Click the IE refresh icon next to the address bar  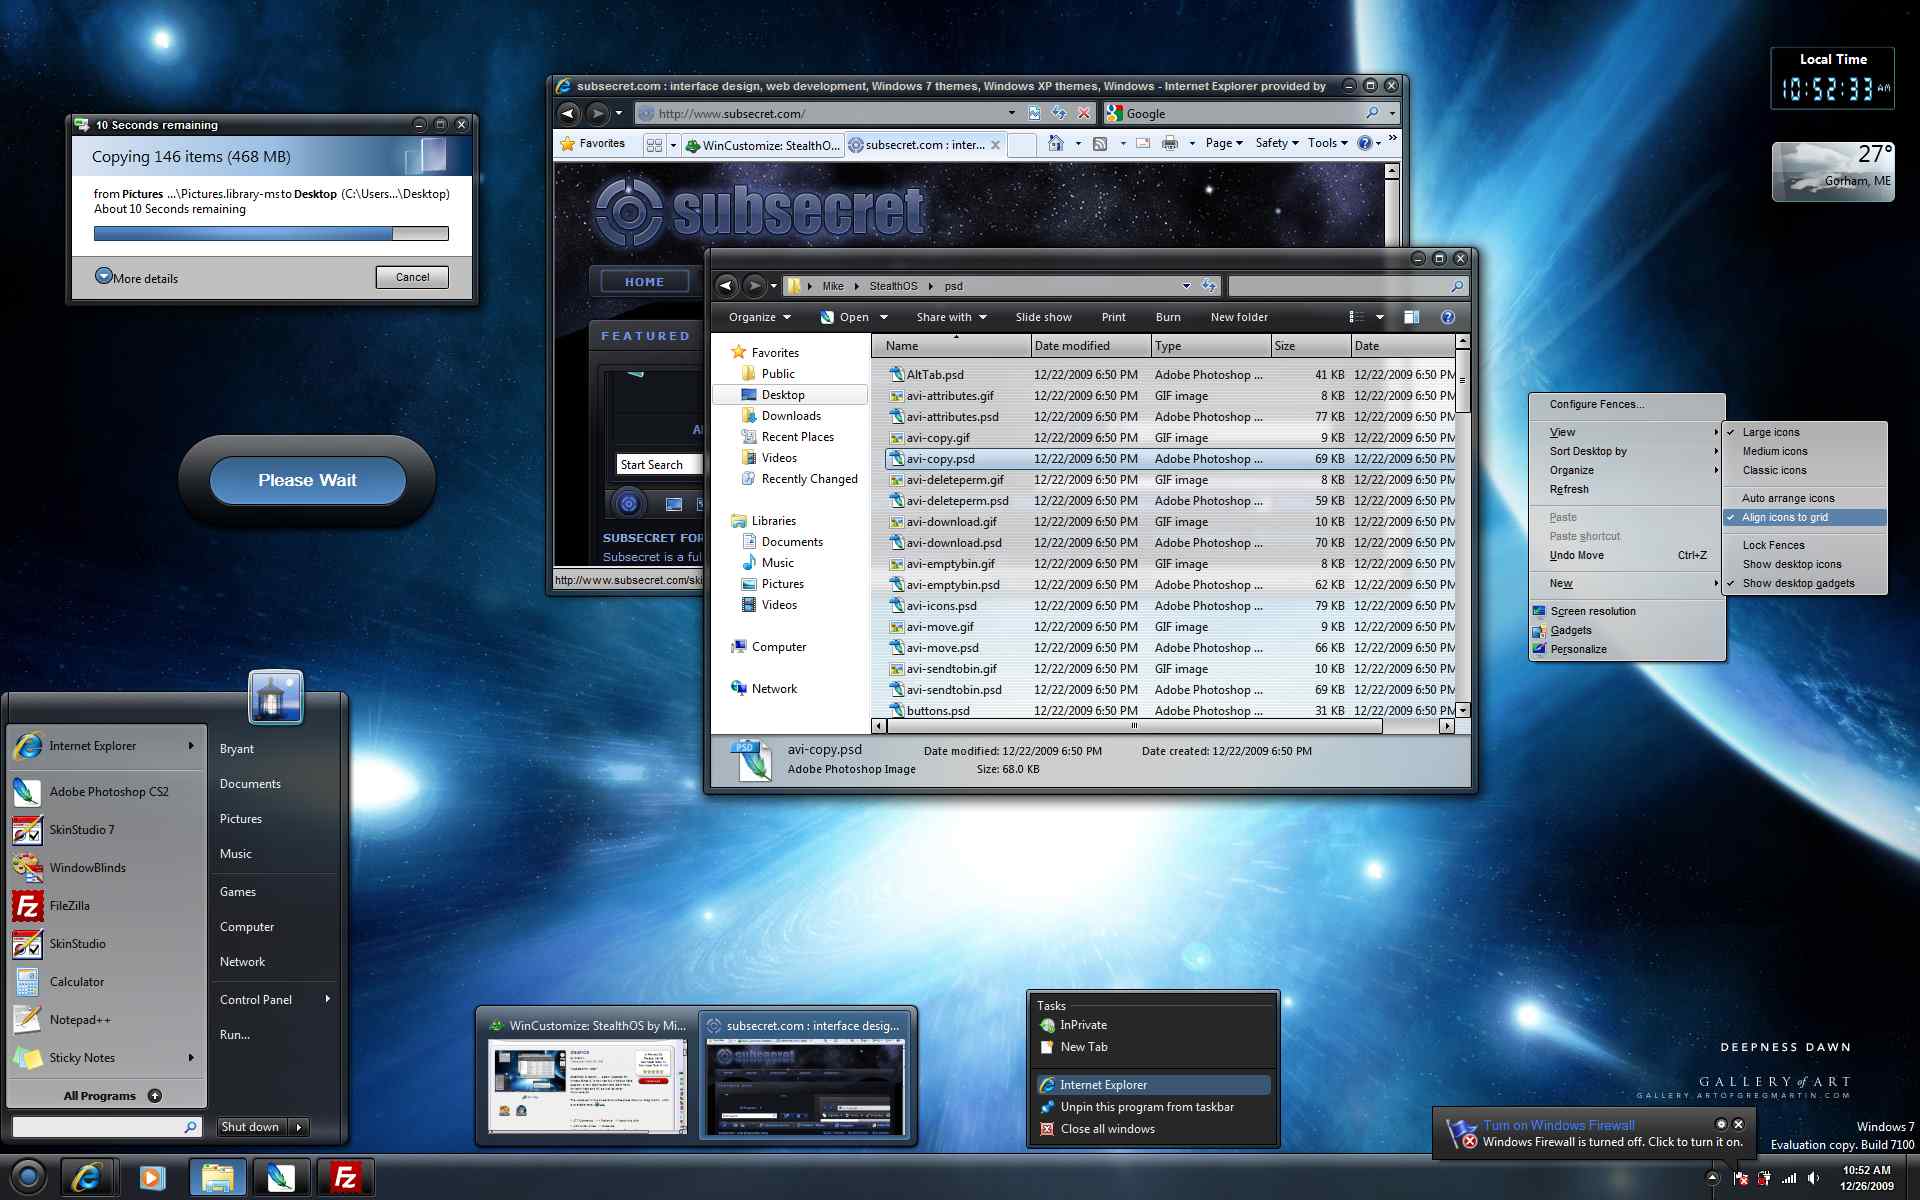click(1059, 113)
